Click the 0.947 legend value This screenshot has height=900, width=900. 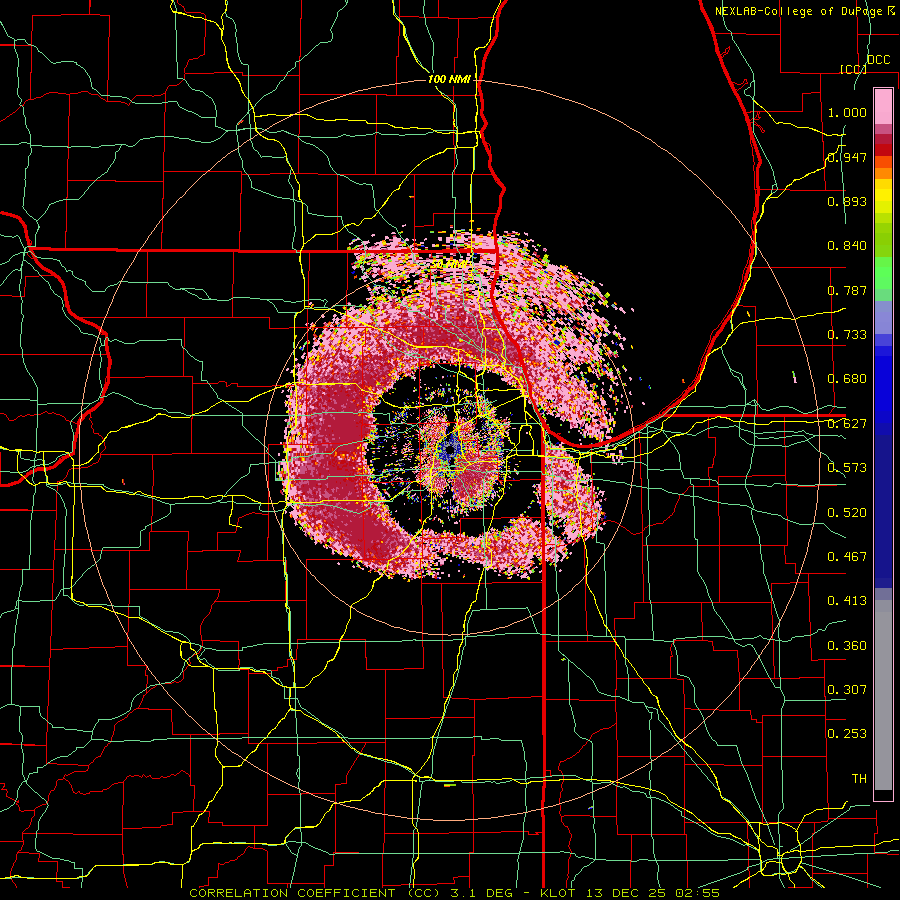pyautogui.click(x=847, y=157)
